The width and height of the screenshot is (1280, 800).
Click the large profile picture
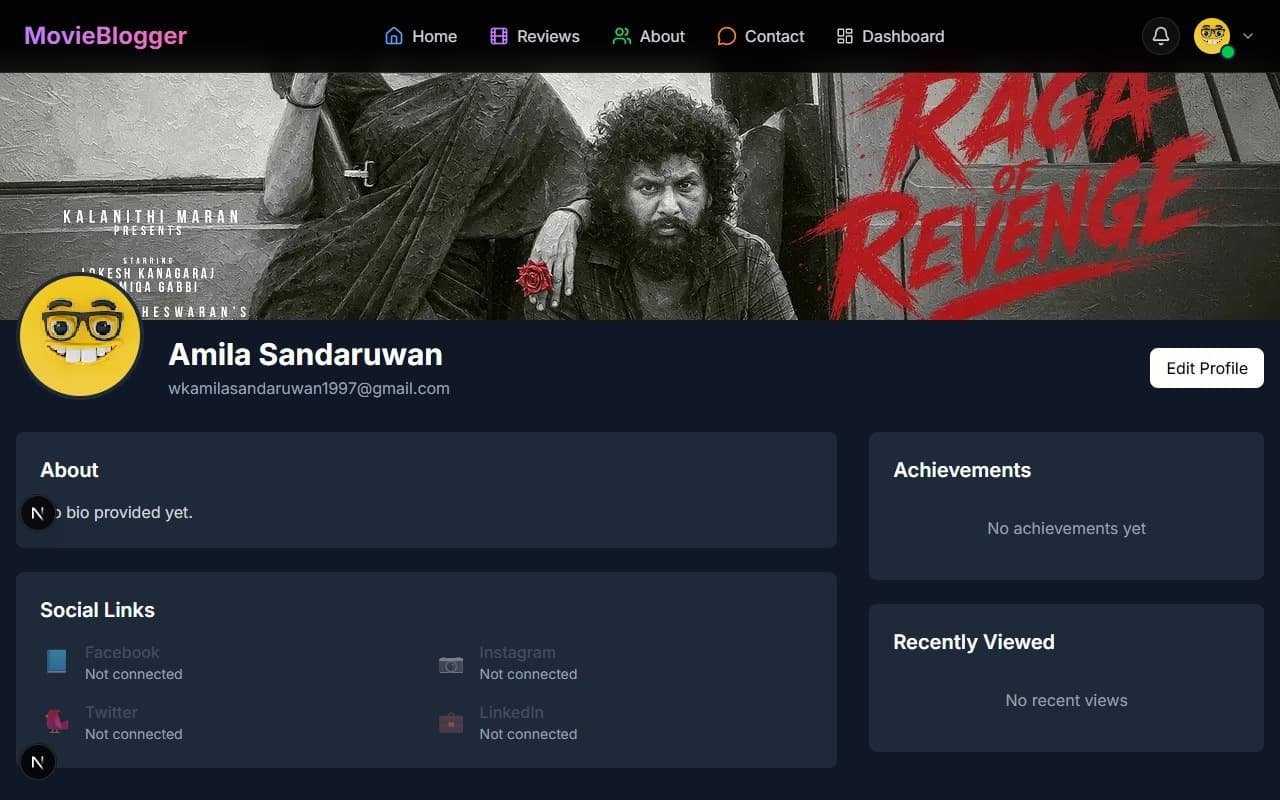pos(80,335)
